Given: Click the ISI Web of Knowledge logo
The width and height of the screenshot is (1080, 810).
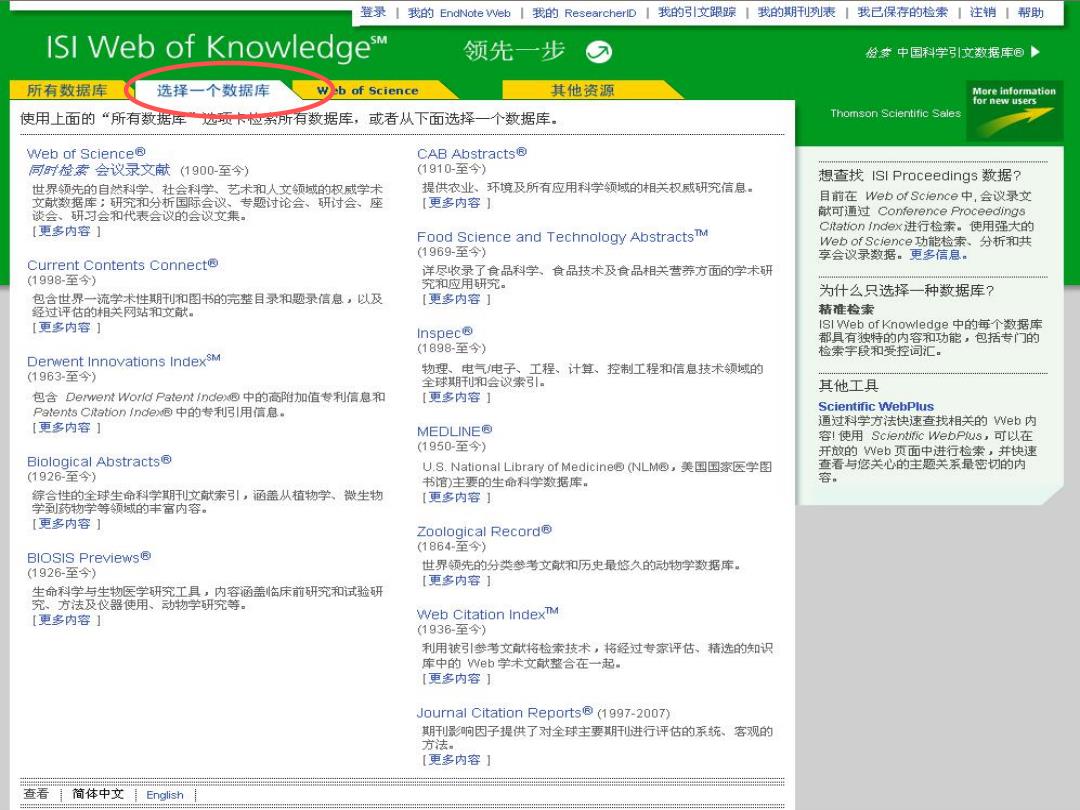Looking at the screenshot, I should click(x=216, y=48).
